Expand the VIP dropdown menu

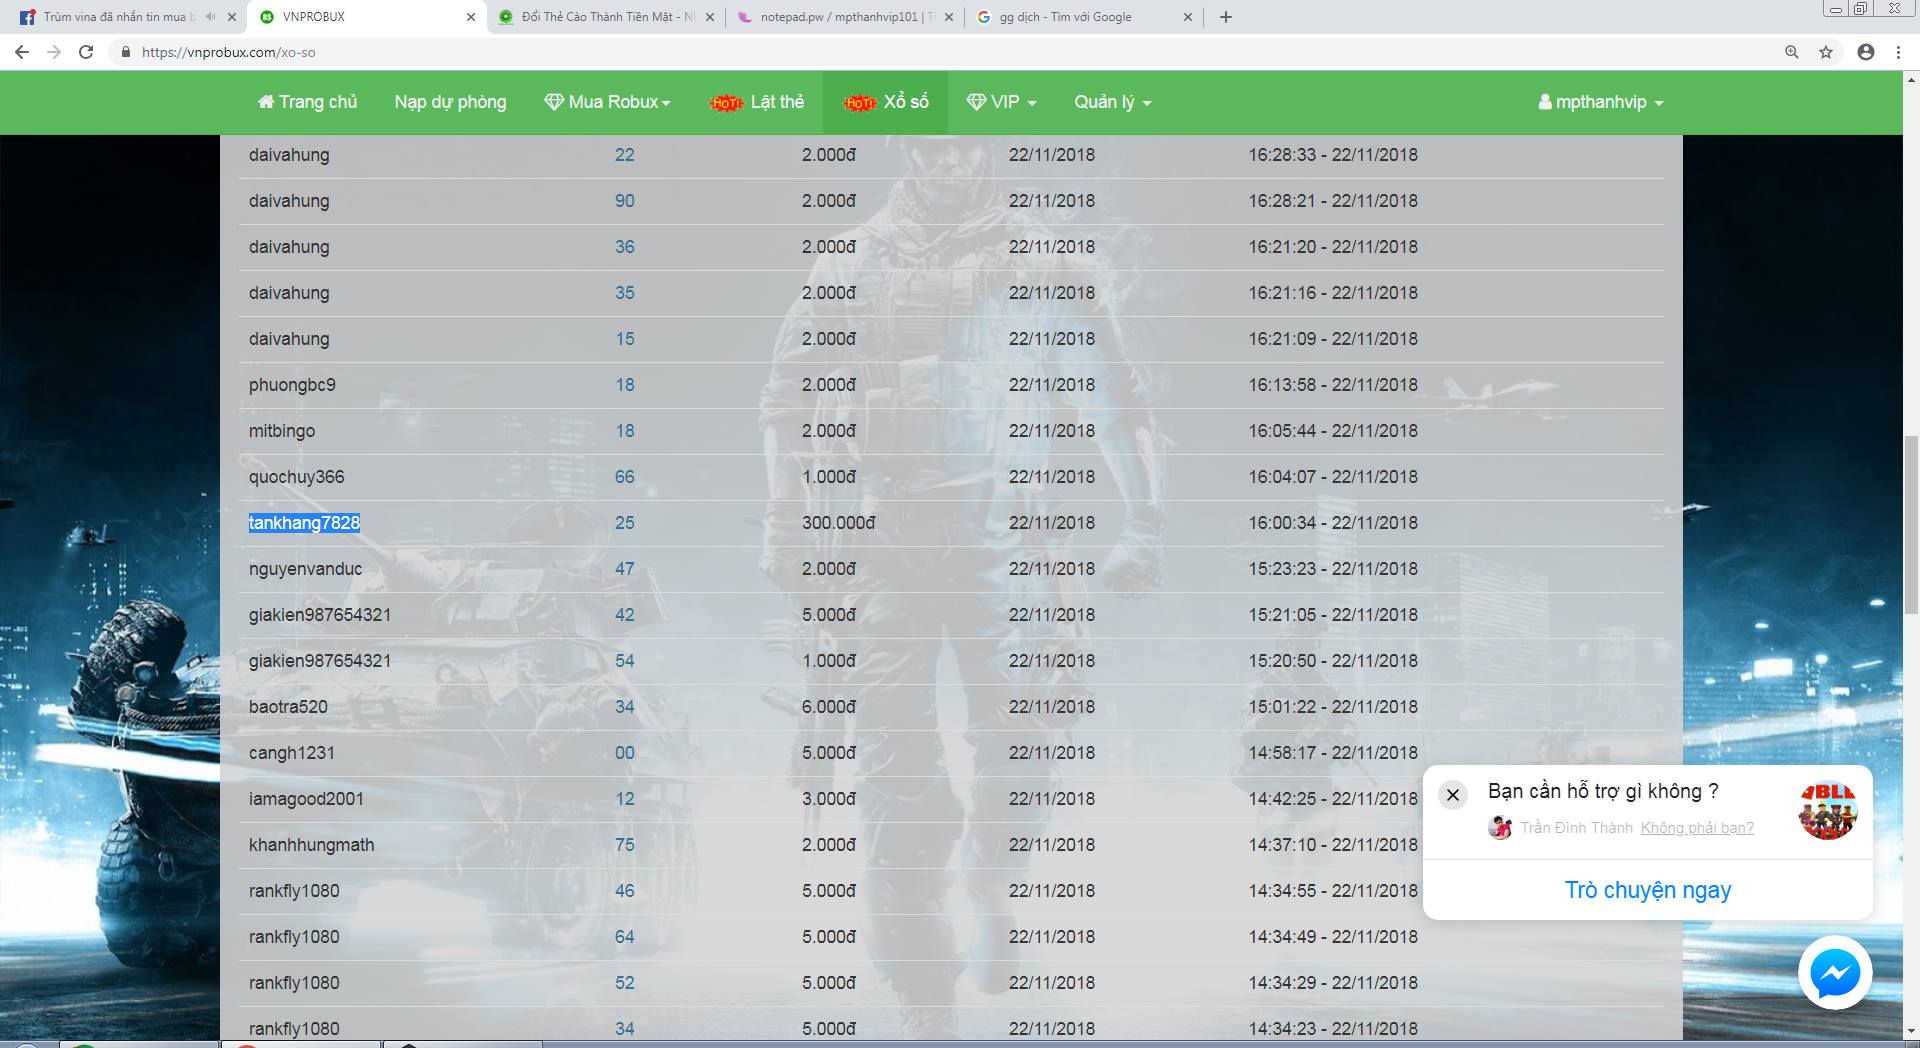1001,102
